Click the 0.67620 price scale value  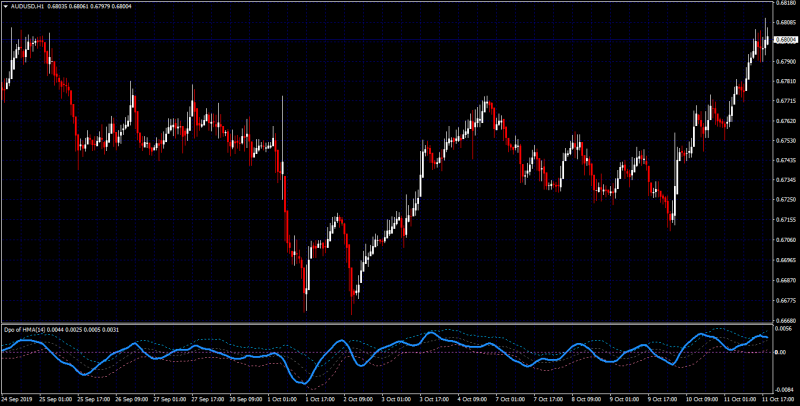pyautogui.click(x=786, y=121)
